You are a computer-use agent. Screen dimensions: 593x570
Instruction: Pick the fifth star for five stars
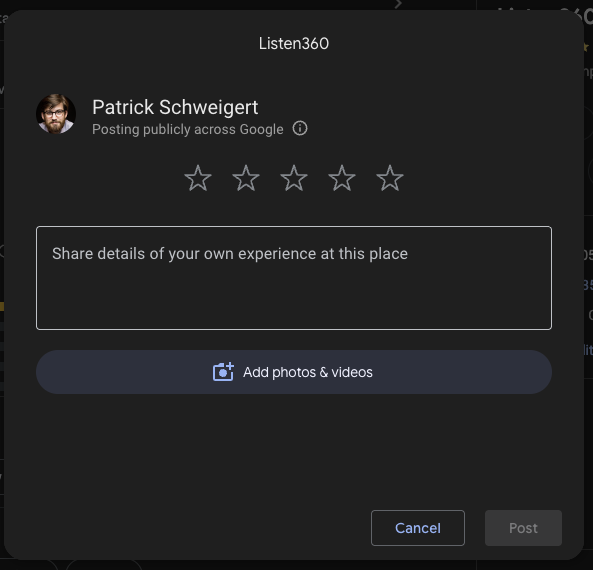pyautogui.click(x=390, y=178)
